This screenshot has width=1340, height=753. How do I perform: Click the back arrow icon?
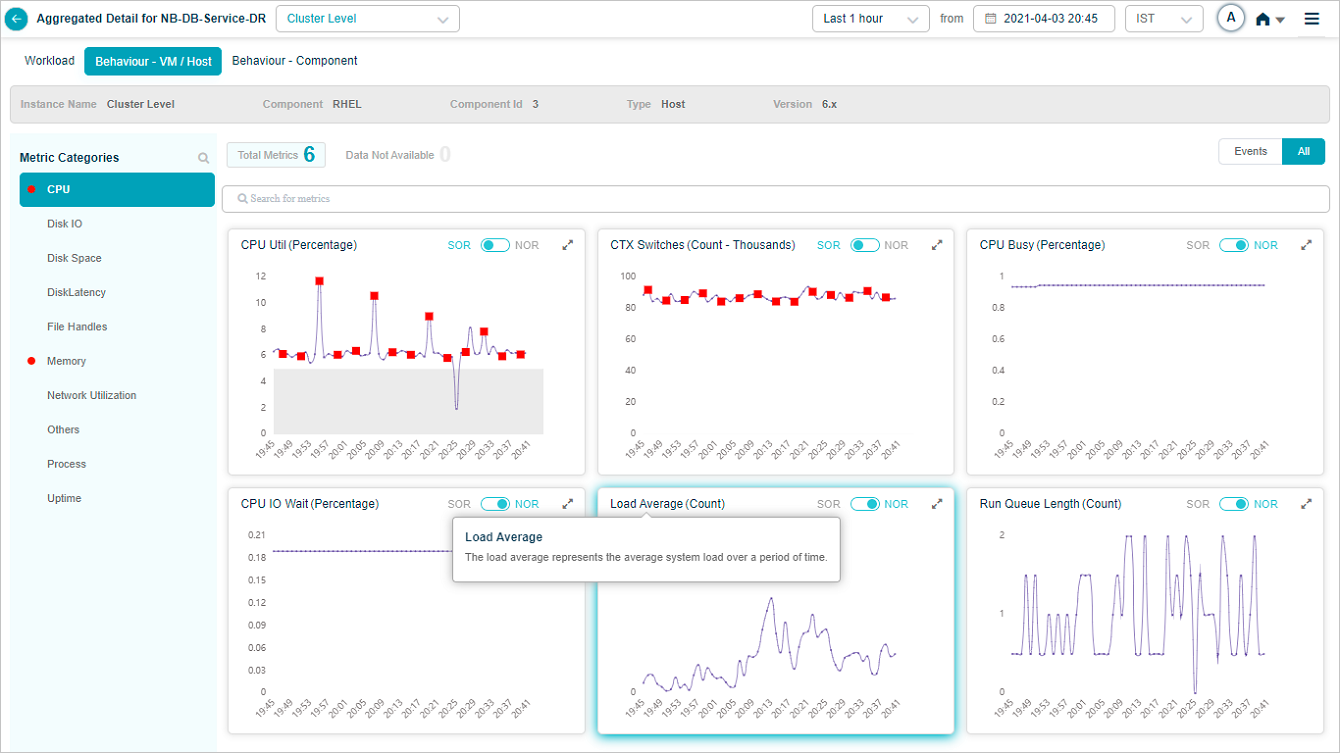[x=17, y=19]
